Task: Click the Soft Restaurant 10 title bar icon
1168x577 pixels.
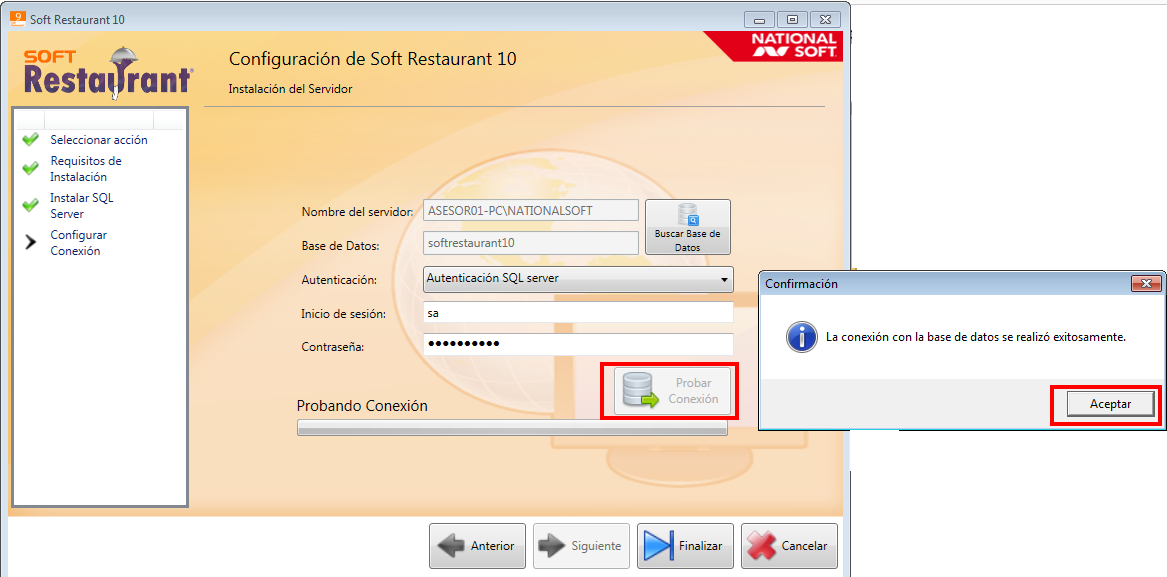Action: pyautogui.click(x=17, y=18)
